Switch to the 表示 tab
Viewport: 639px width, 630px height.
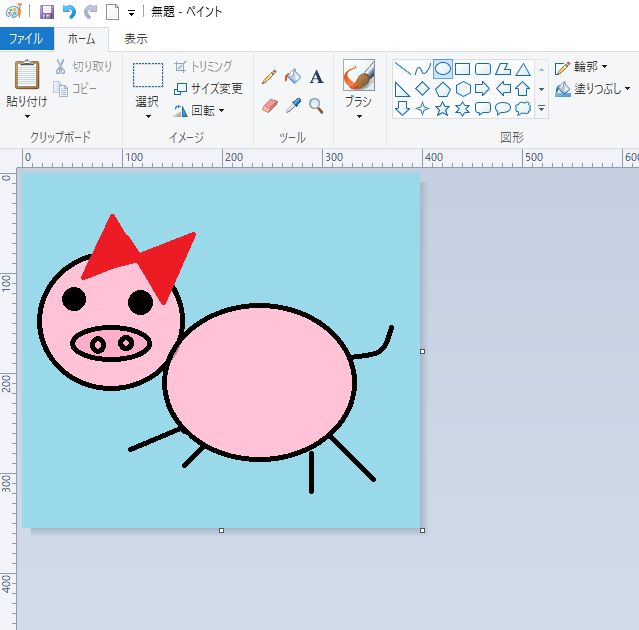tap(136, 39)
